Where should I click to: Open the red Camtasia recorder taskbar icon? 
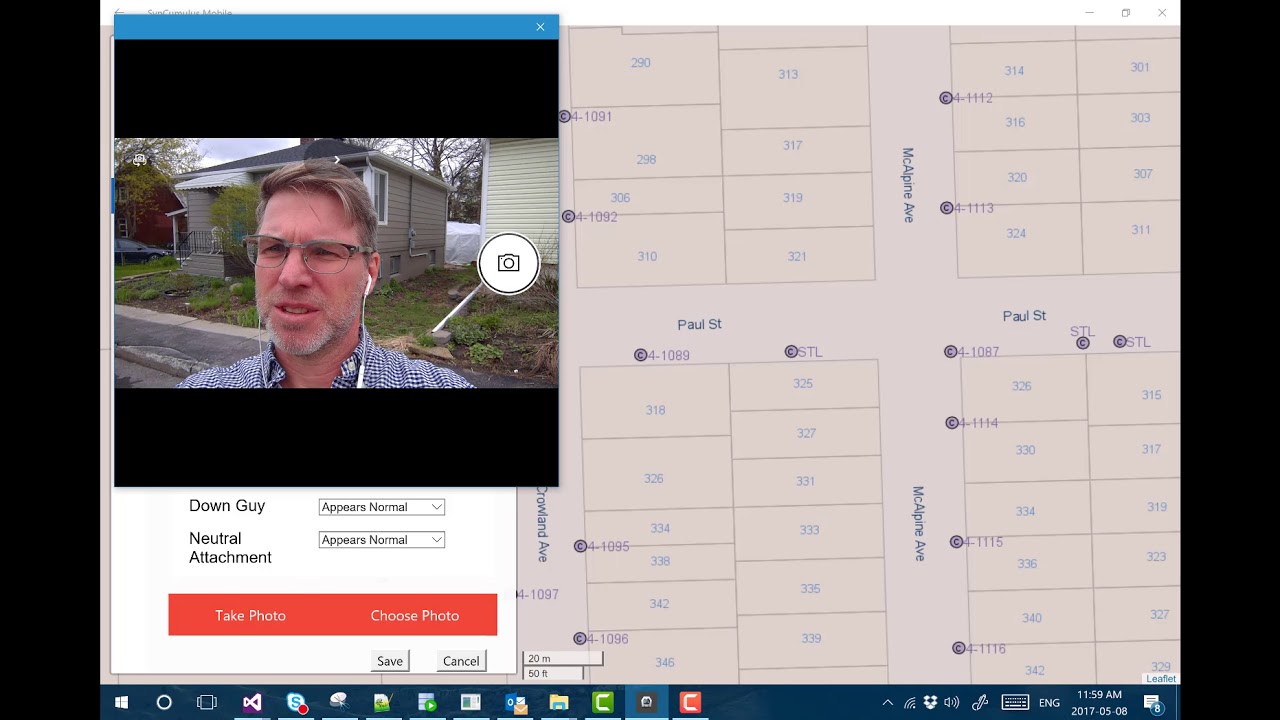690,703
